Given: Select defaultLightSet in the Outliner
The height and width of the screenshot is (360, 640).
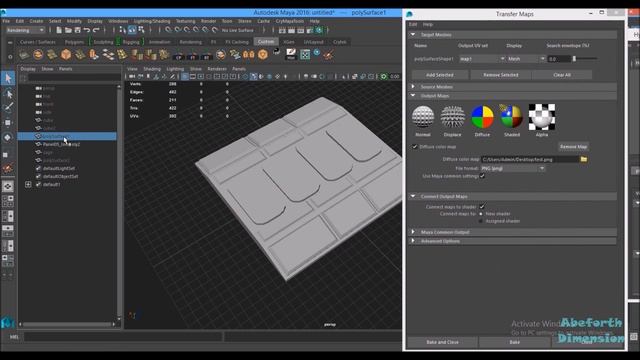Looking at the screenshot, I should pos(58,168).
